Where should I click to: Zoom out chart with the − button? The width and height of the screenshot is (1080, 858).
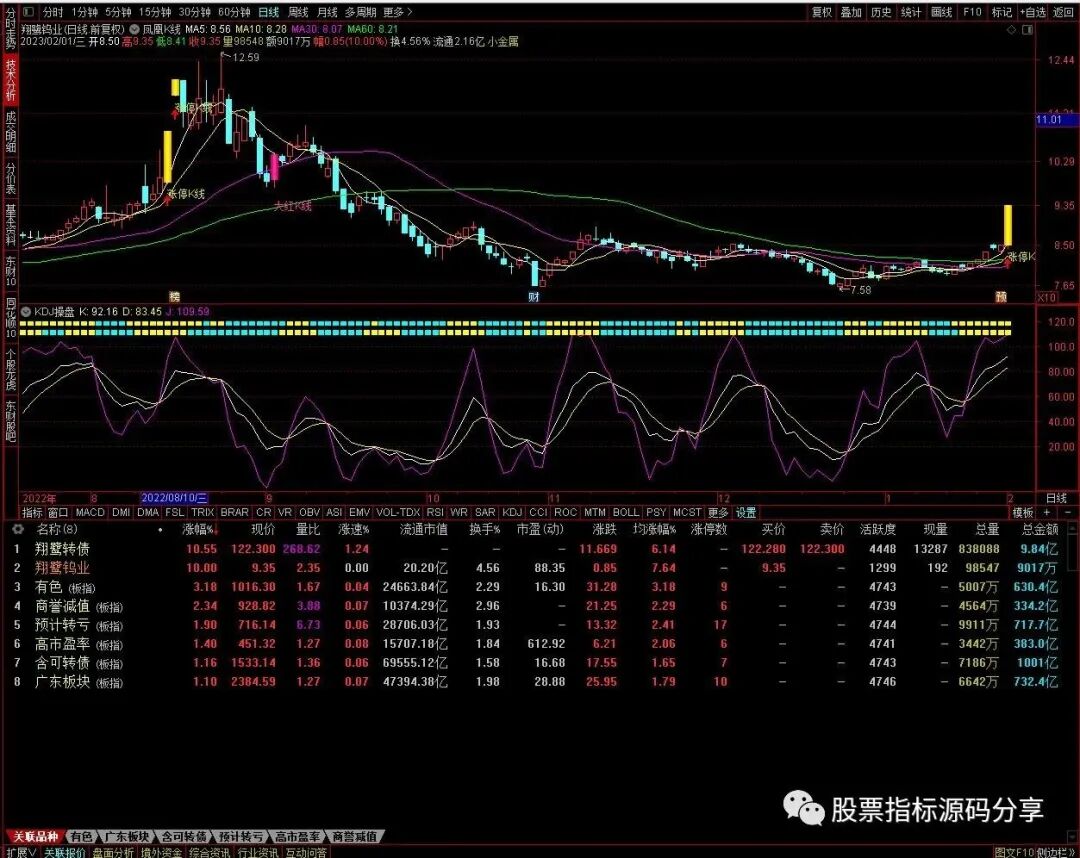1068,512
